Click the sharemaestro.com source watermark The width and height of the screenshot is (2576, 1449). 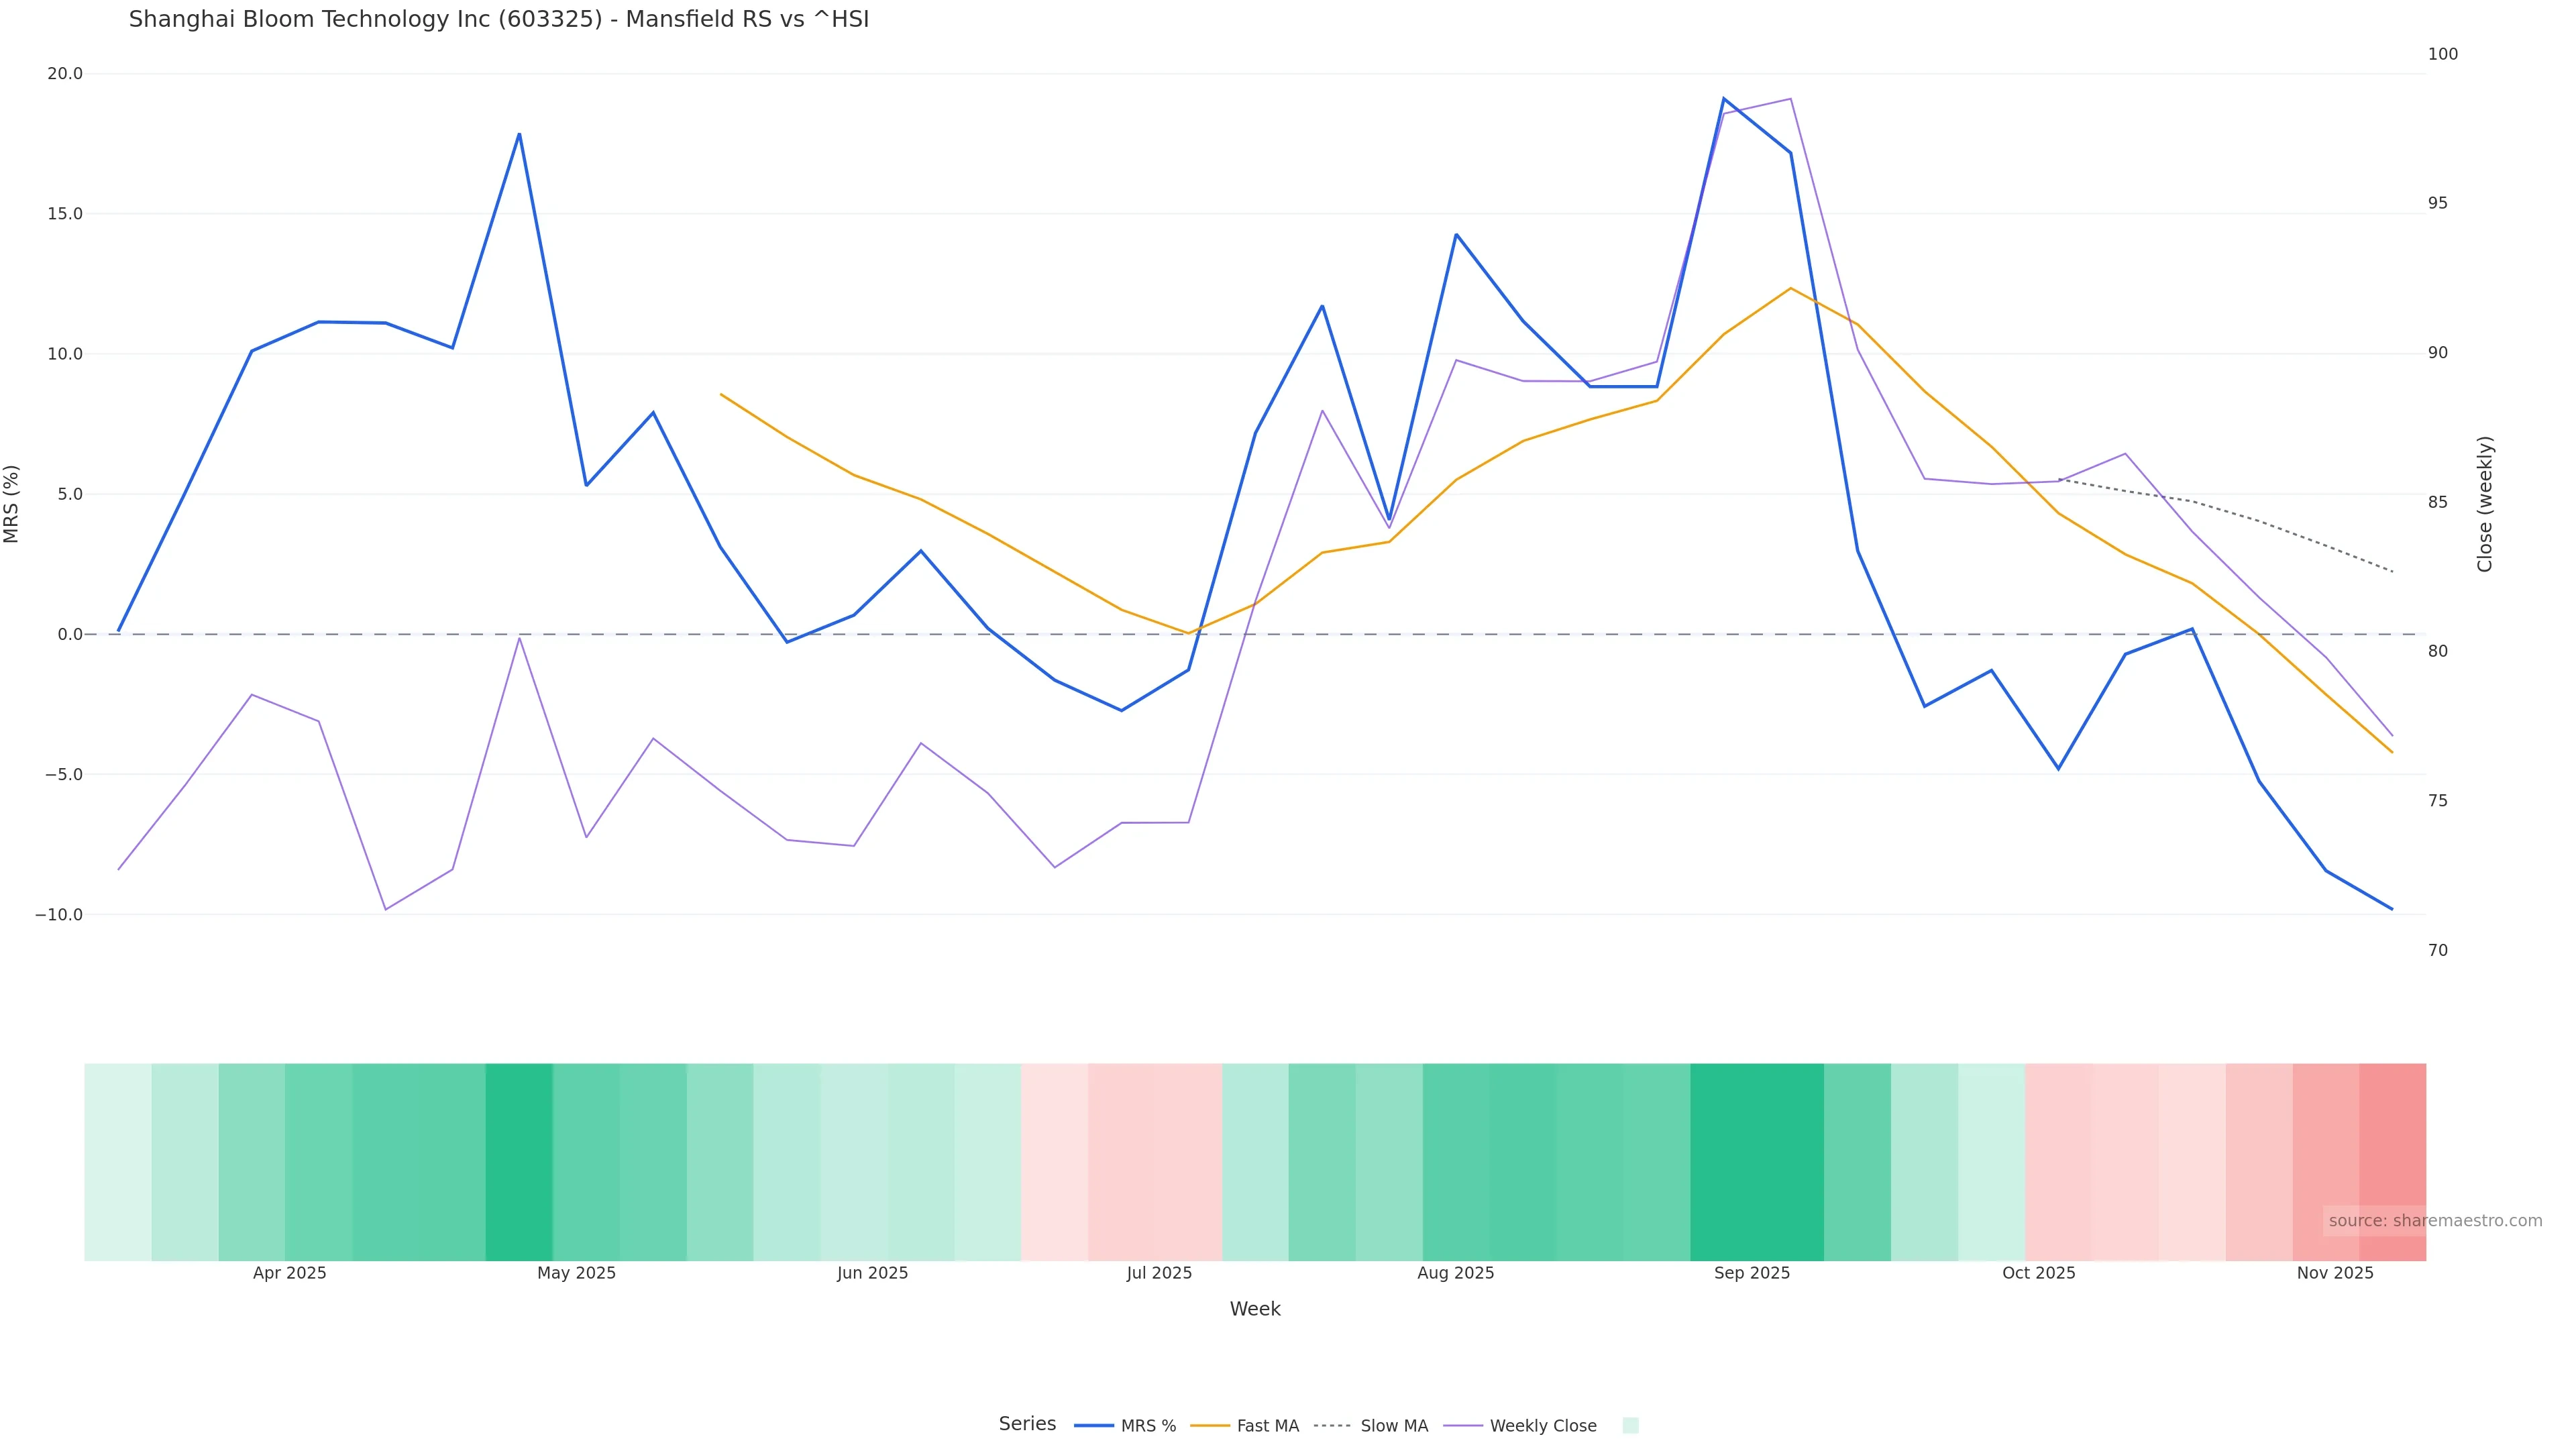(x=2435, y=1221)
